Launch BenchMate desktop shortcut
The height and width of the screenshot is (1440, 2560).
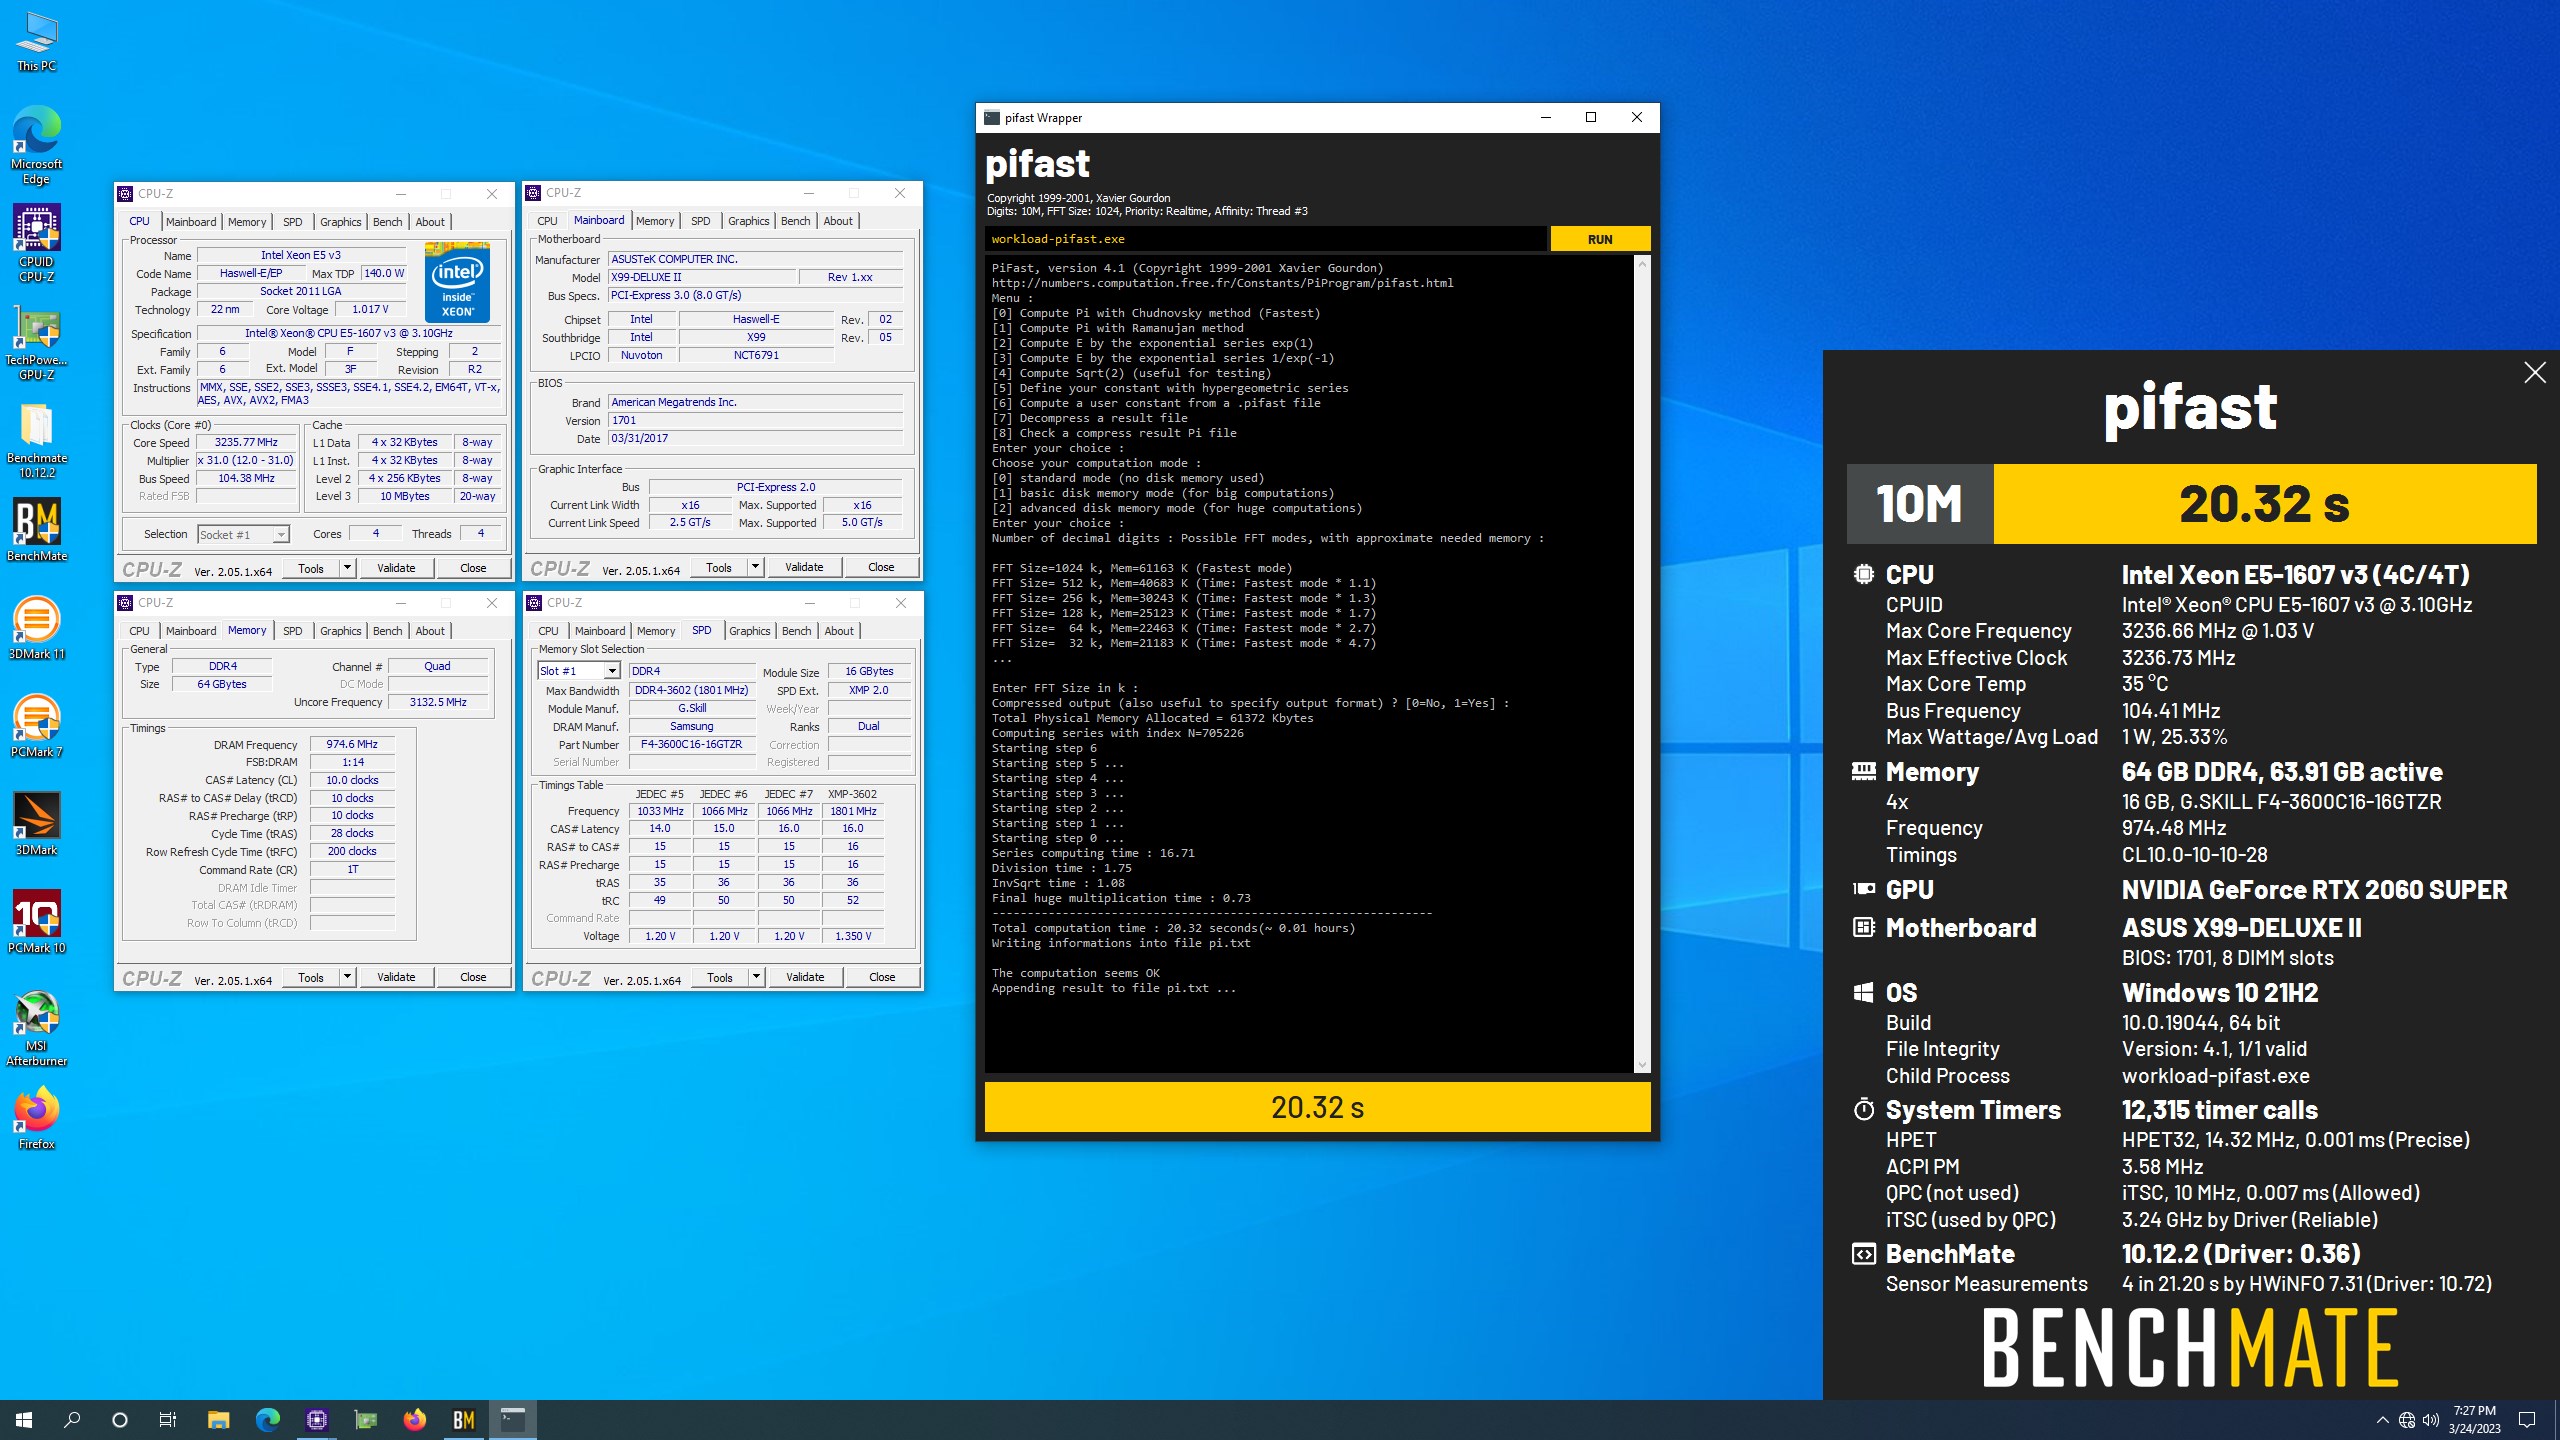[x=37, y=530]
